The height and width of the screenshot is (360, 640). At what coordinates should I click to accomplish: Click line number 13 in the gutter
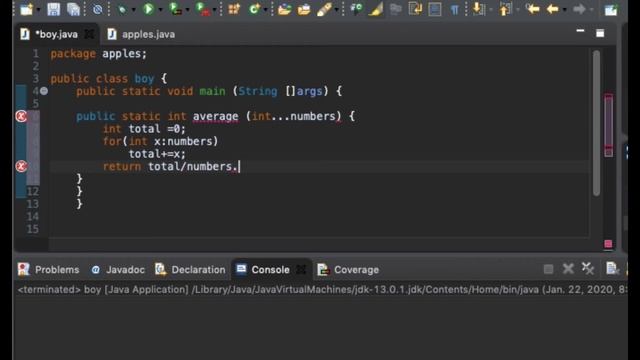point(33,204)
